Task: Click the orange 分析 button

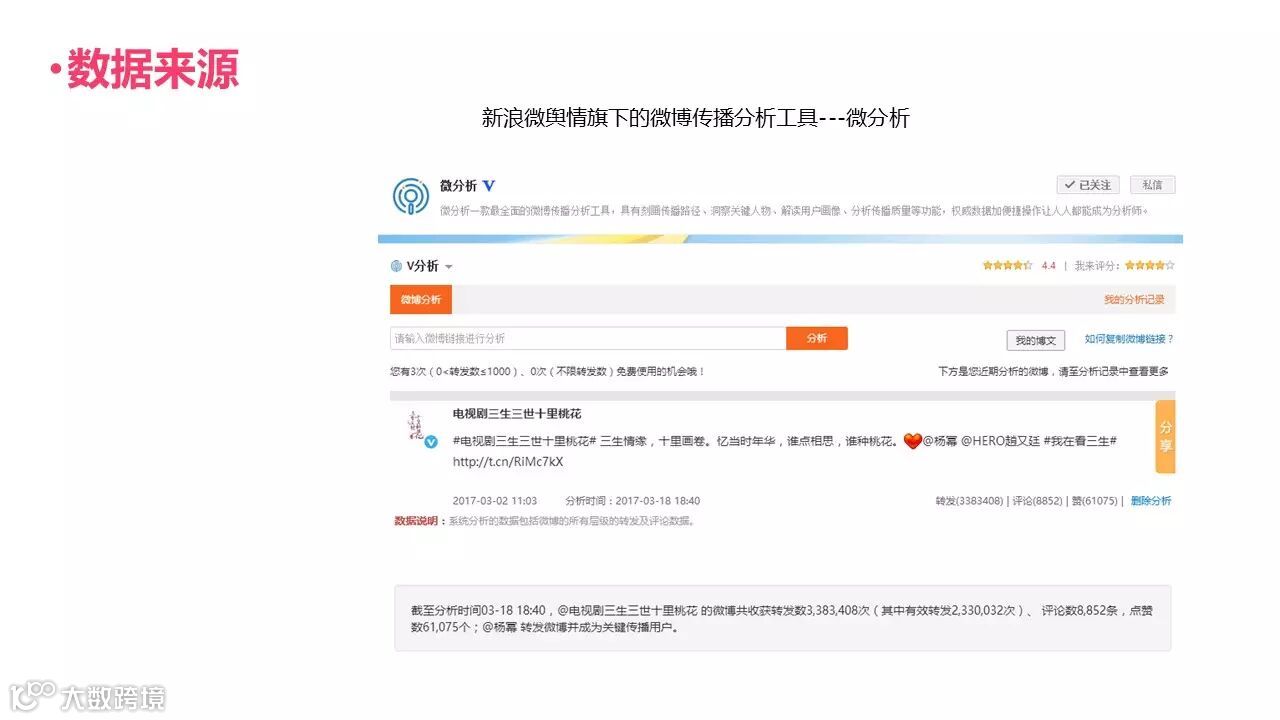Action: coord(817,338)
